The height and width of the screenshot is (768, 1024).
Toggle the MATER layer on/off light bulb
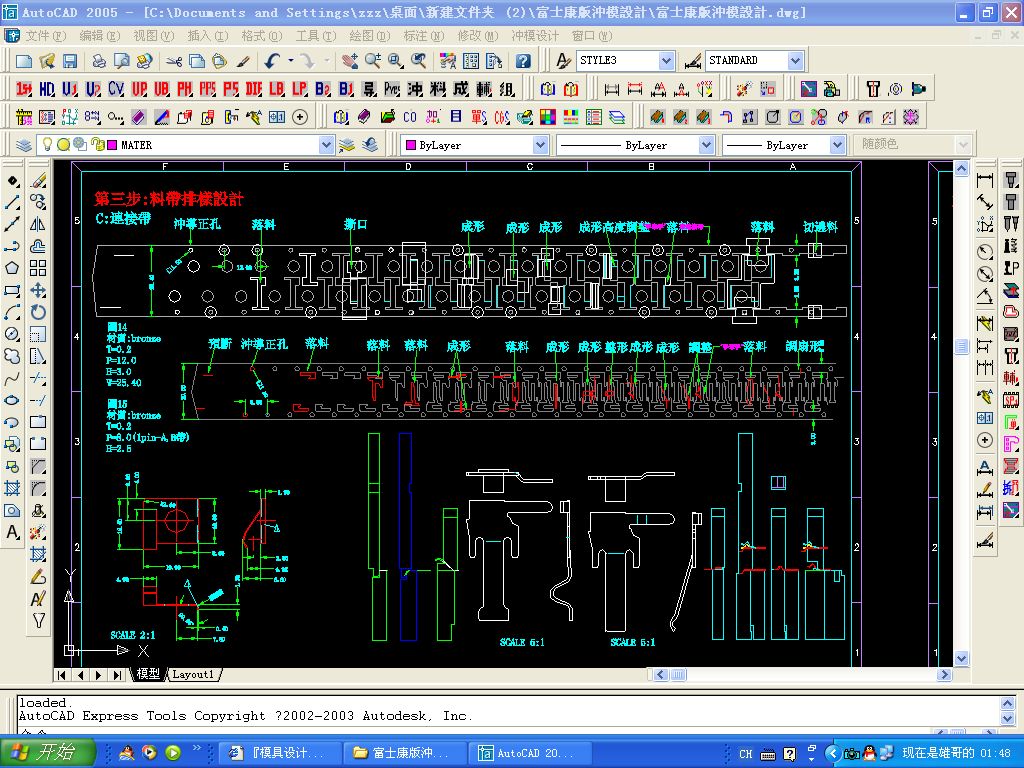pyautogui.click(x=47, y=144)
